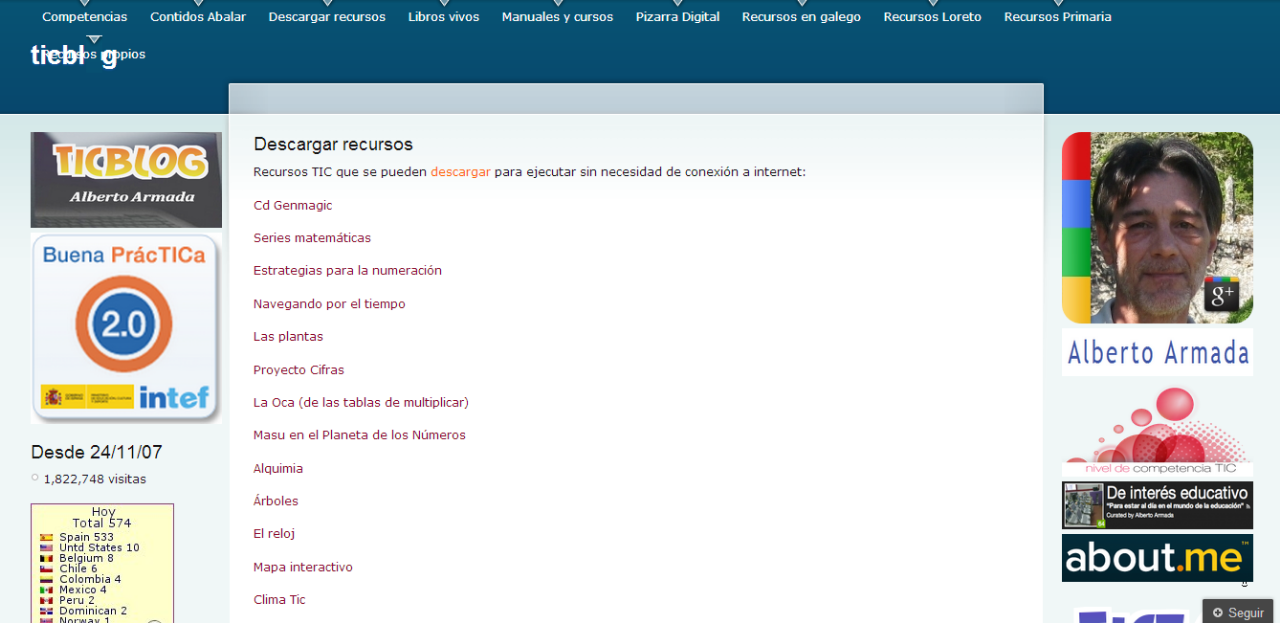Select Pizarra Digital in the navigation bar

(677, 17)
